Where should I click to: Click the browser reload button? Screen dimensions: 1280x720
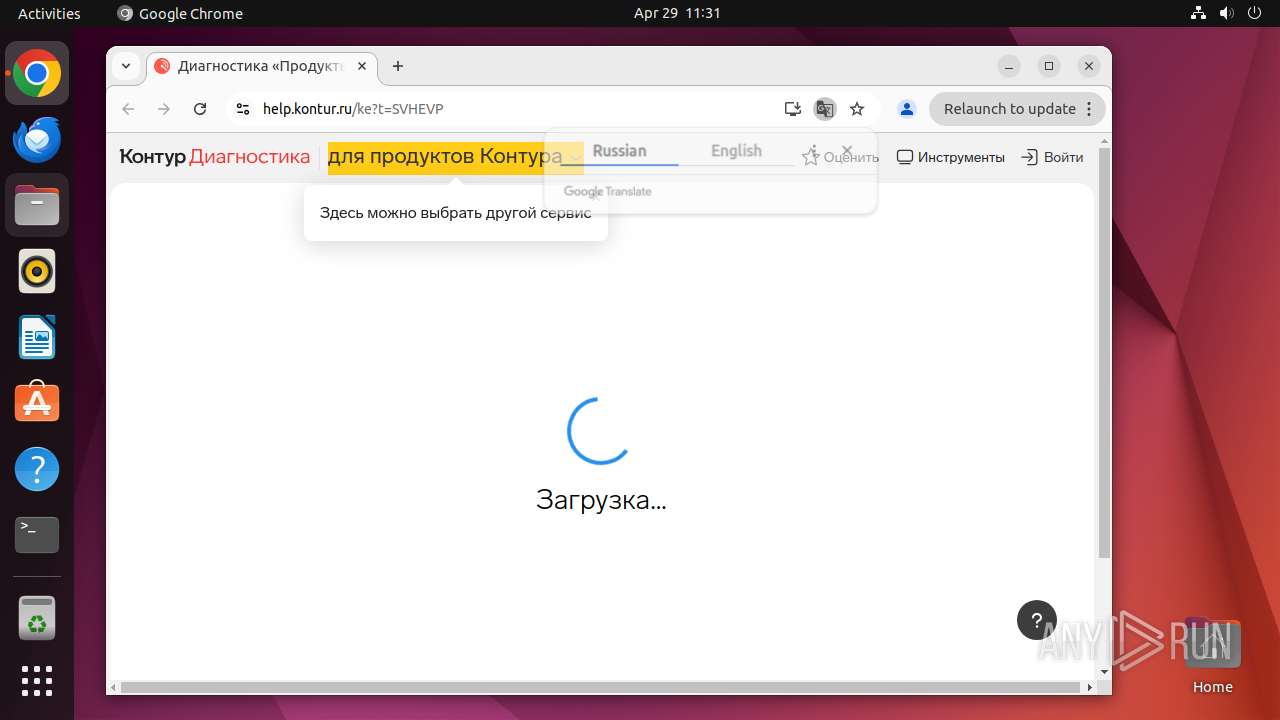point(200,109)
